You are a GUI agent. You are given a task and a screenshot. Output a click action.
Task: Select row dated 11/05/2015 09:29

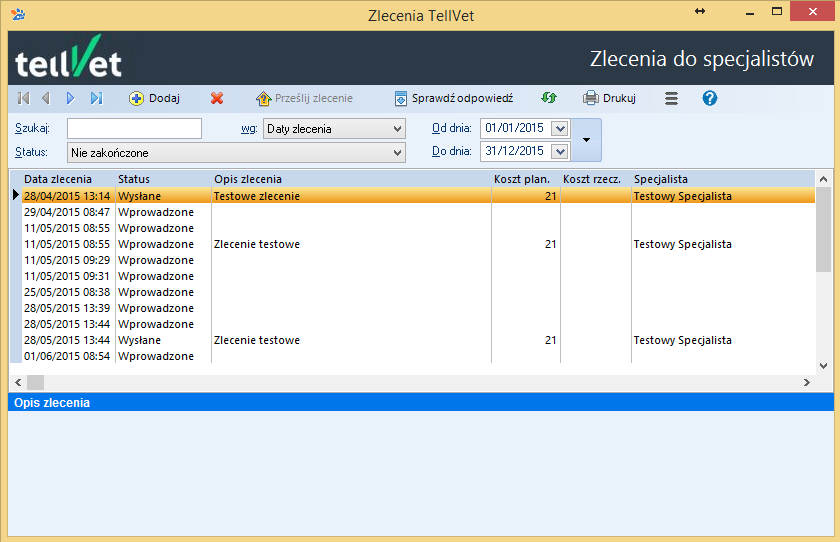point(418,260)
